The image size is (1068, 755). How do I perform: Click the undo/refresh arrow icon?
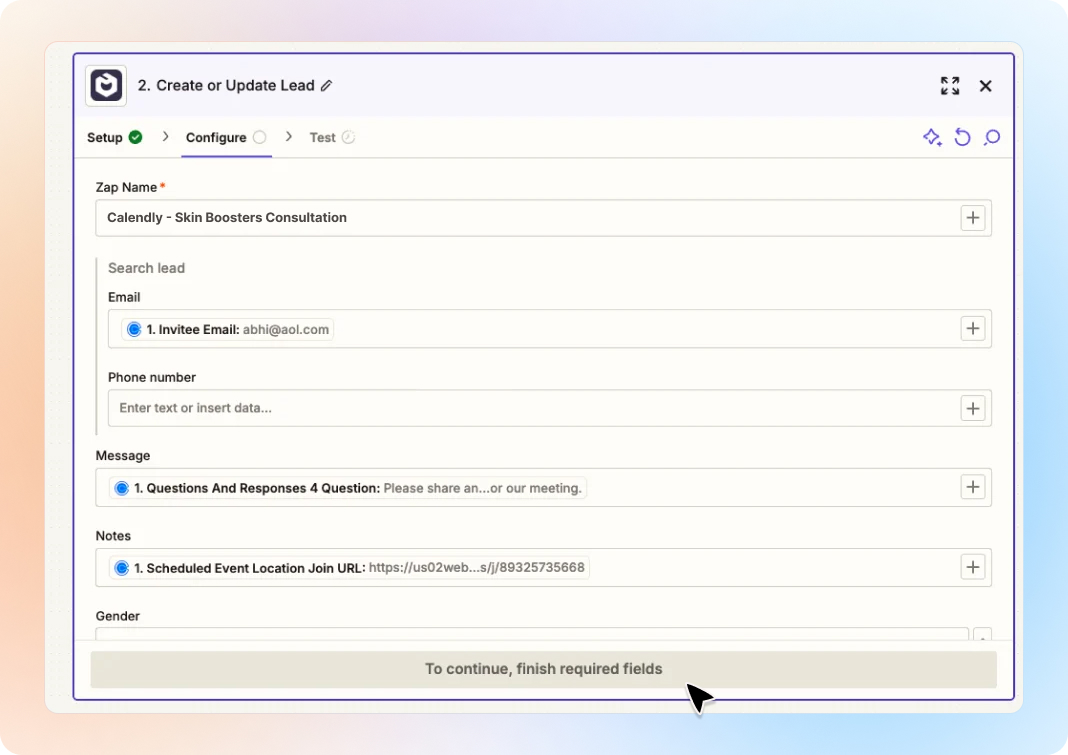(x=962, y=137)
